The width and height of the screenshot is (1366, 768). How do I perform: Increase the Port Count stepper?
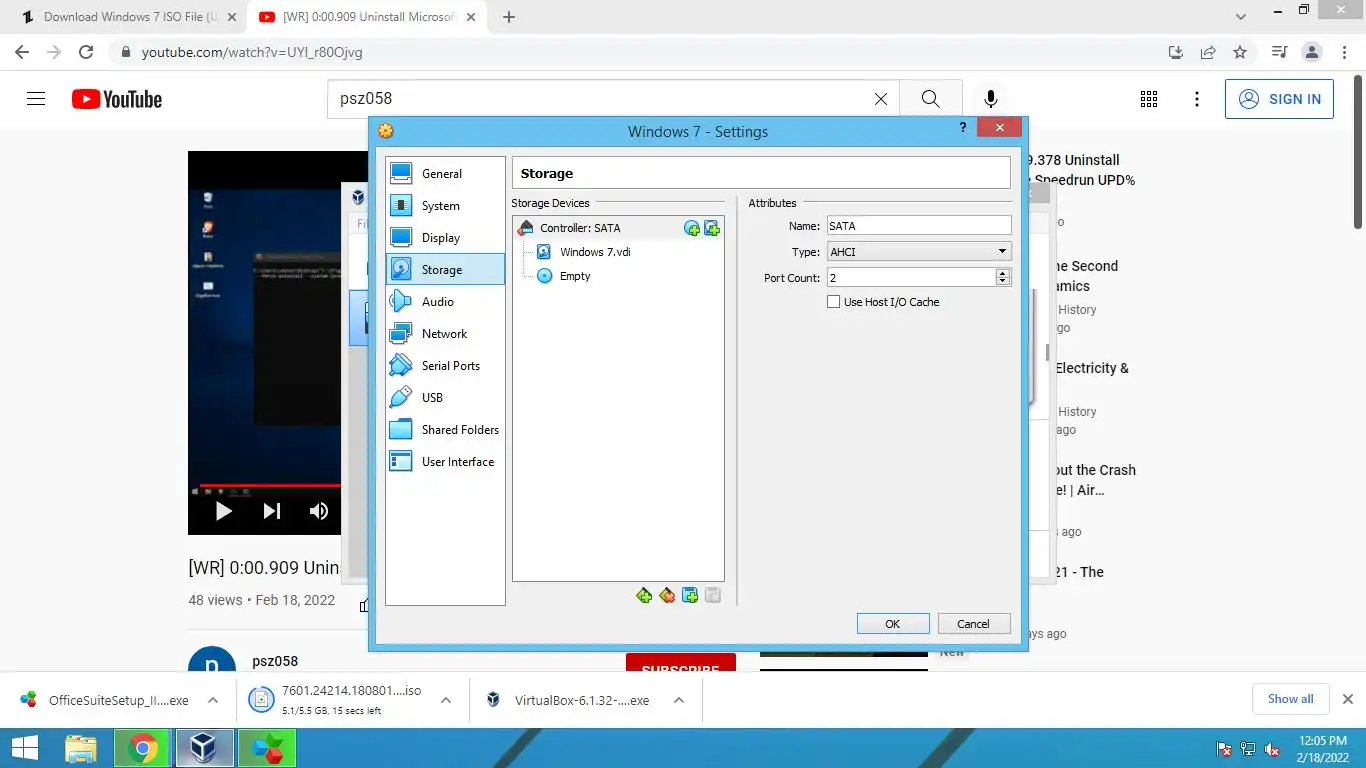click(1003, 273)
